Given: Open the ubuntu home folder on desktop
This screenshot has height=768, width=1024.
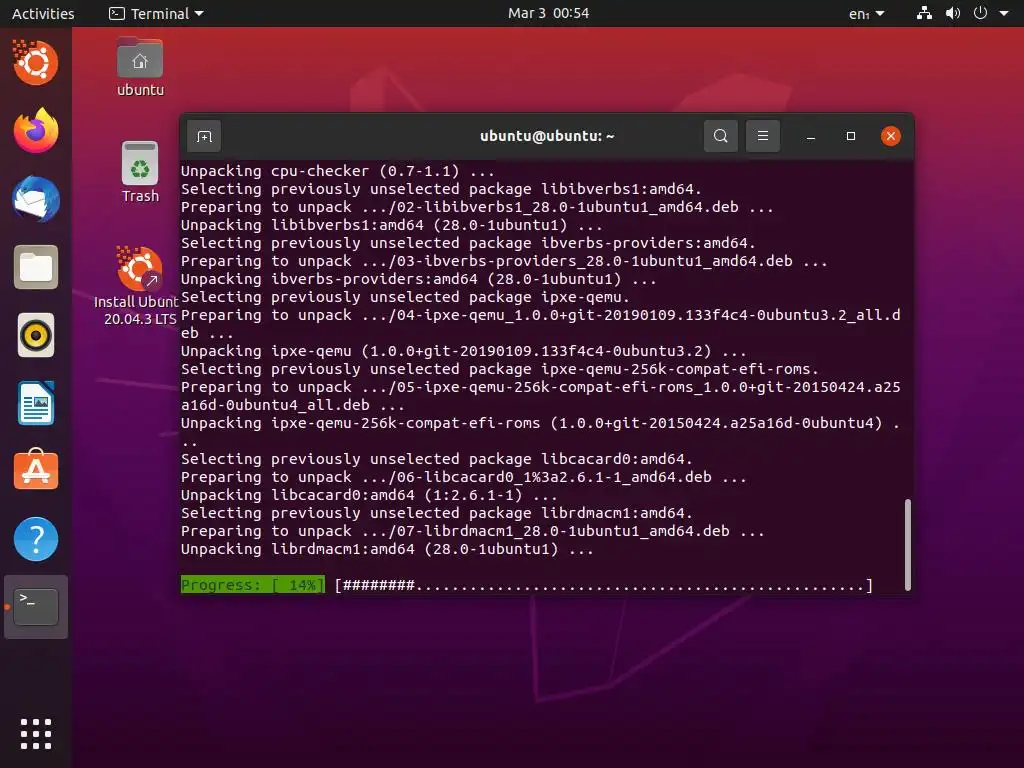Looking at the screenshot, I should pos(140,67).
